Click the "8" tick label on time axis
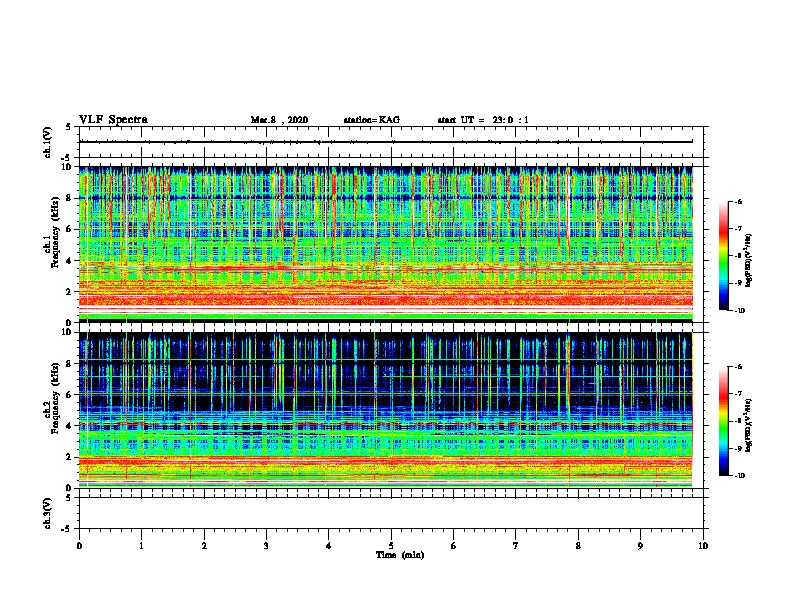 [578, 546]
